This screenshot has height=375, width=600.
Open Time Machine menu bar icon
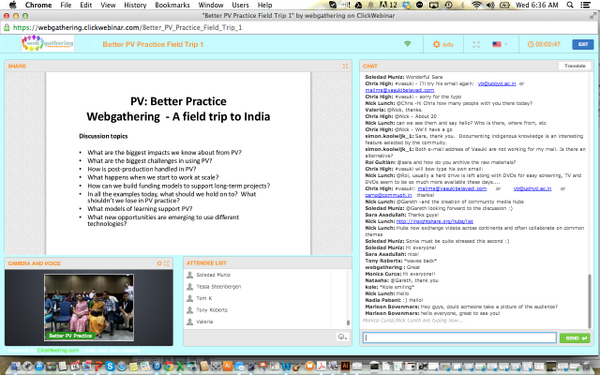coord(448,5)
